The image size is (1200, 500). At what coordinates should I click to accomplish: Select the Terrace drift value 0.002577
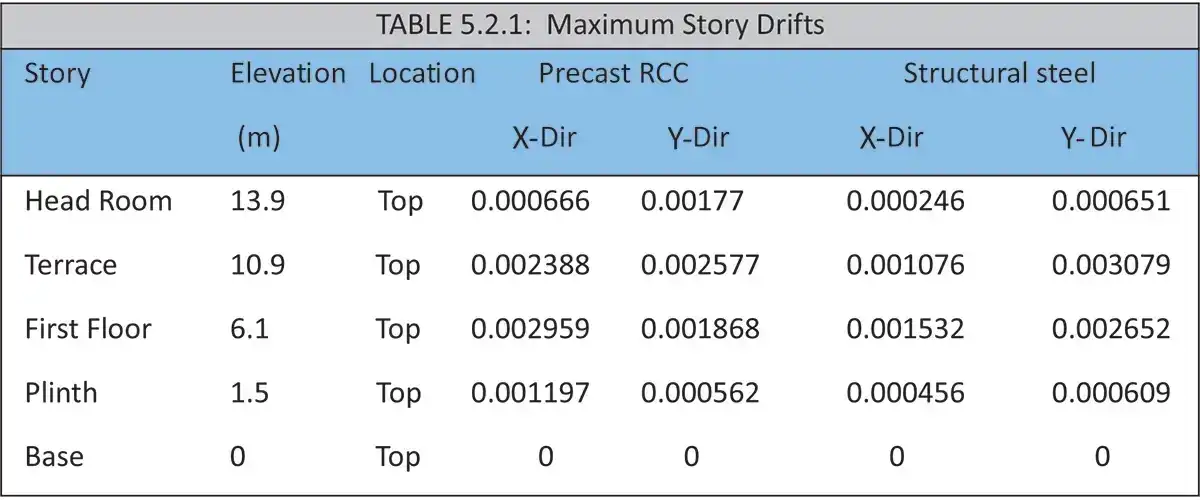coord(700,265)
